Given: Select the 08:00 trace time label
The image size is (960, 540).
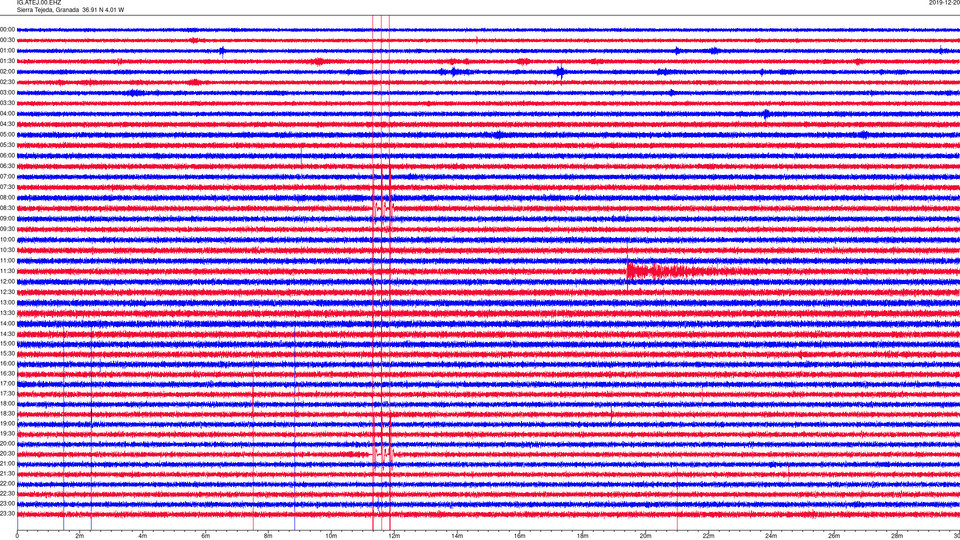Looking at the screenshot, I should [x=8, y=198].
